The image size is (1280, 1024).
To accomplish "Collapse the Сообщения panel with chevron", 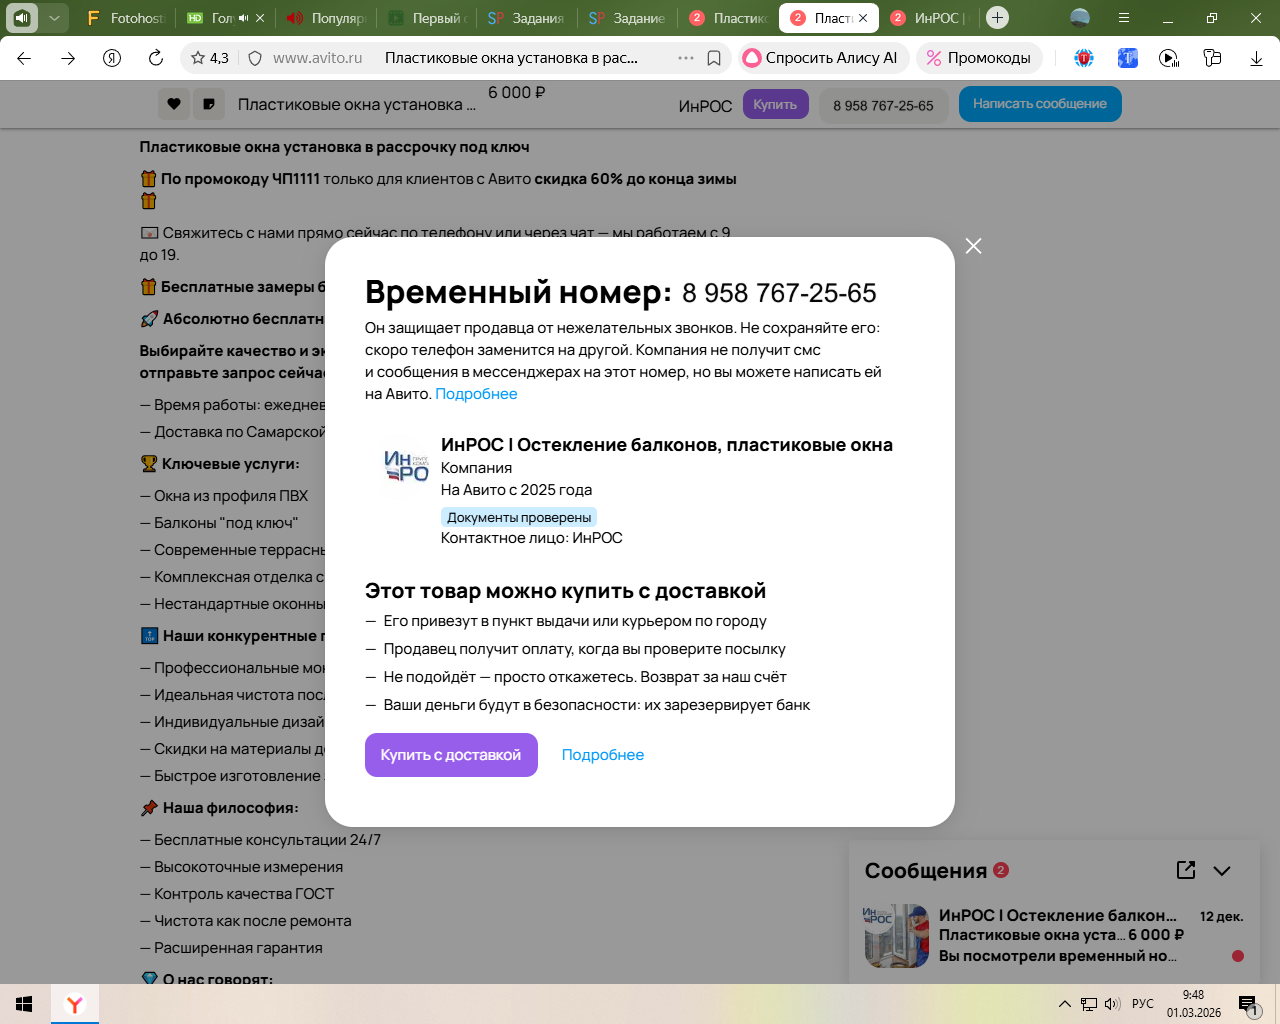I will click(x=1222, y=870).
